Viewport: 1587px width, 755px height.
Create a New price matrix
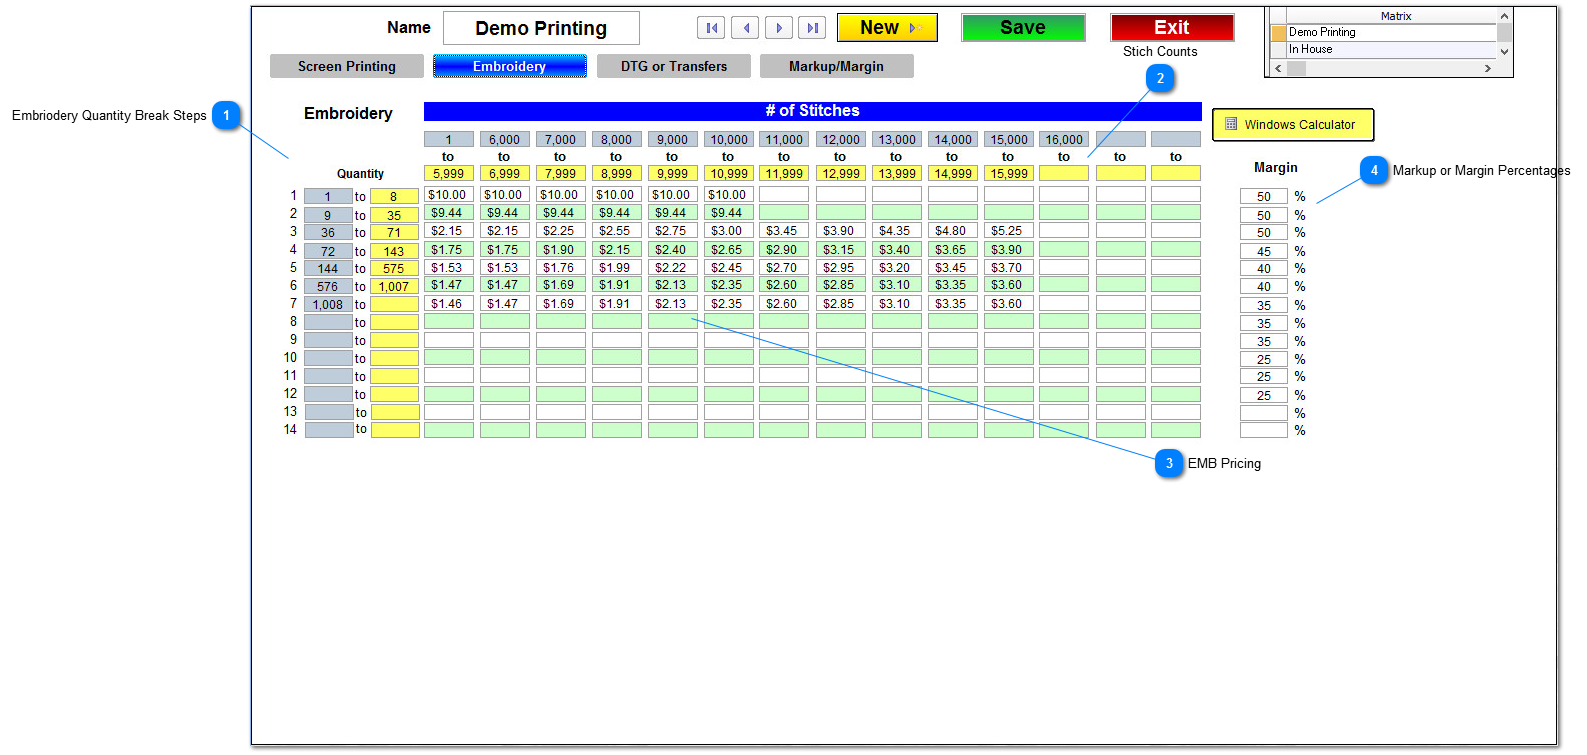click(x=886, y=28)
